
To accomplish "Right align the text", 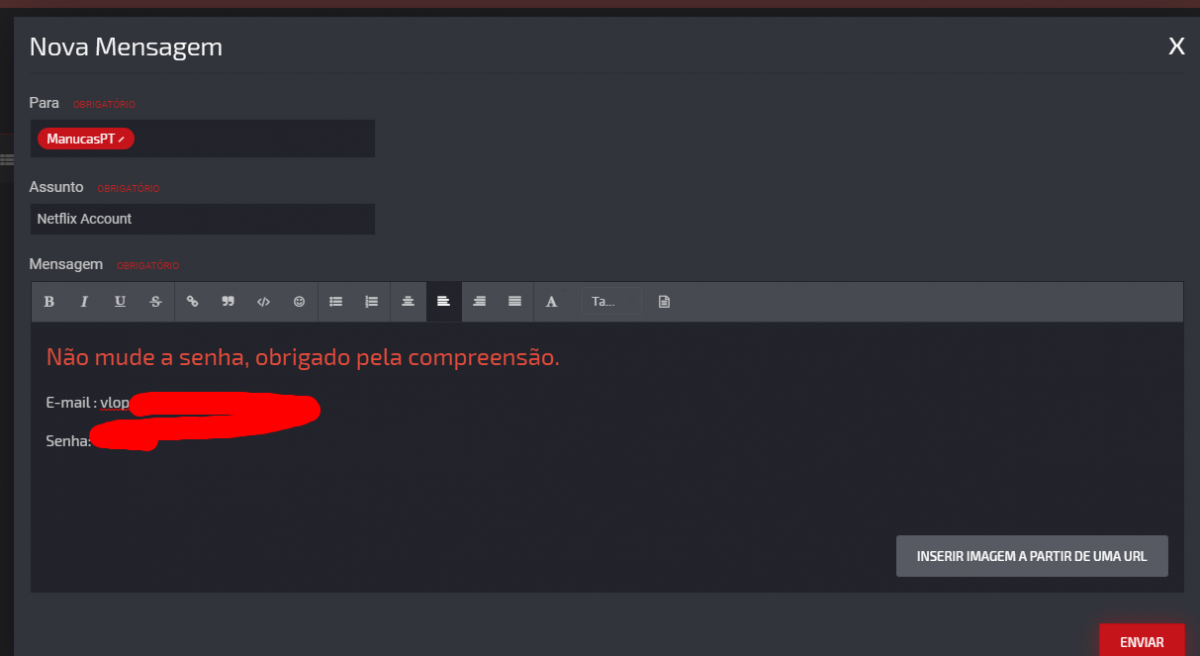I will coord(480,301).
